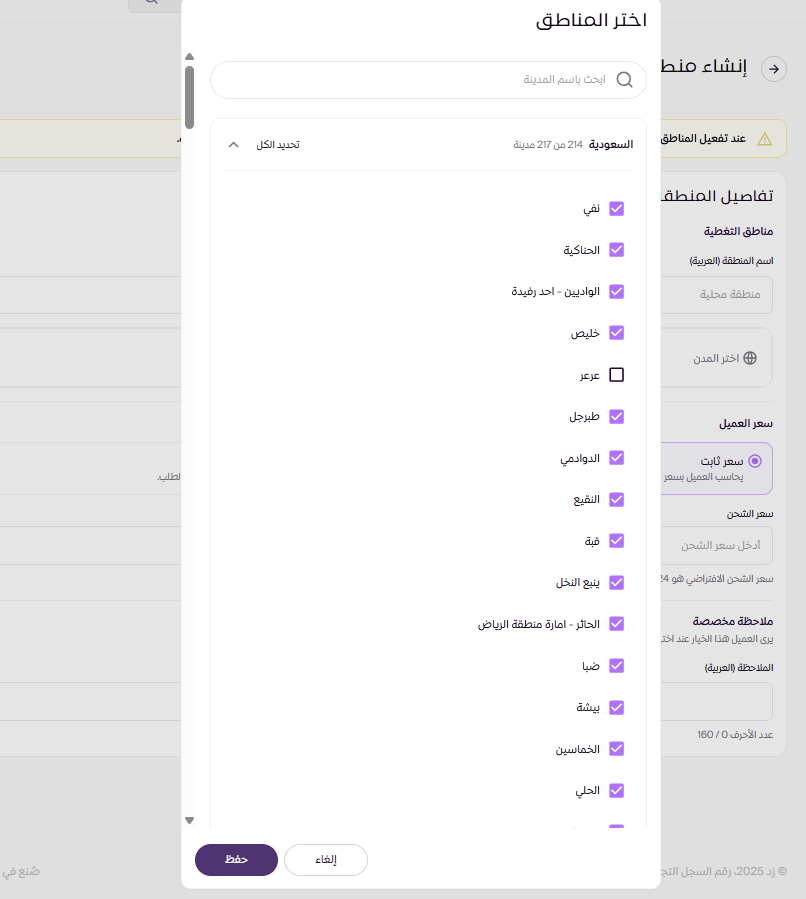Toggle the ينبع النخل checkbox
This screenshot has height=899, width=806.
point(617,582)
